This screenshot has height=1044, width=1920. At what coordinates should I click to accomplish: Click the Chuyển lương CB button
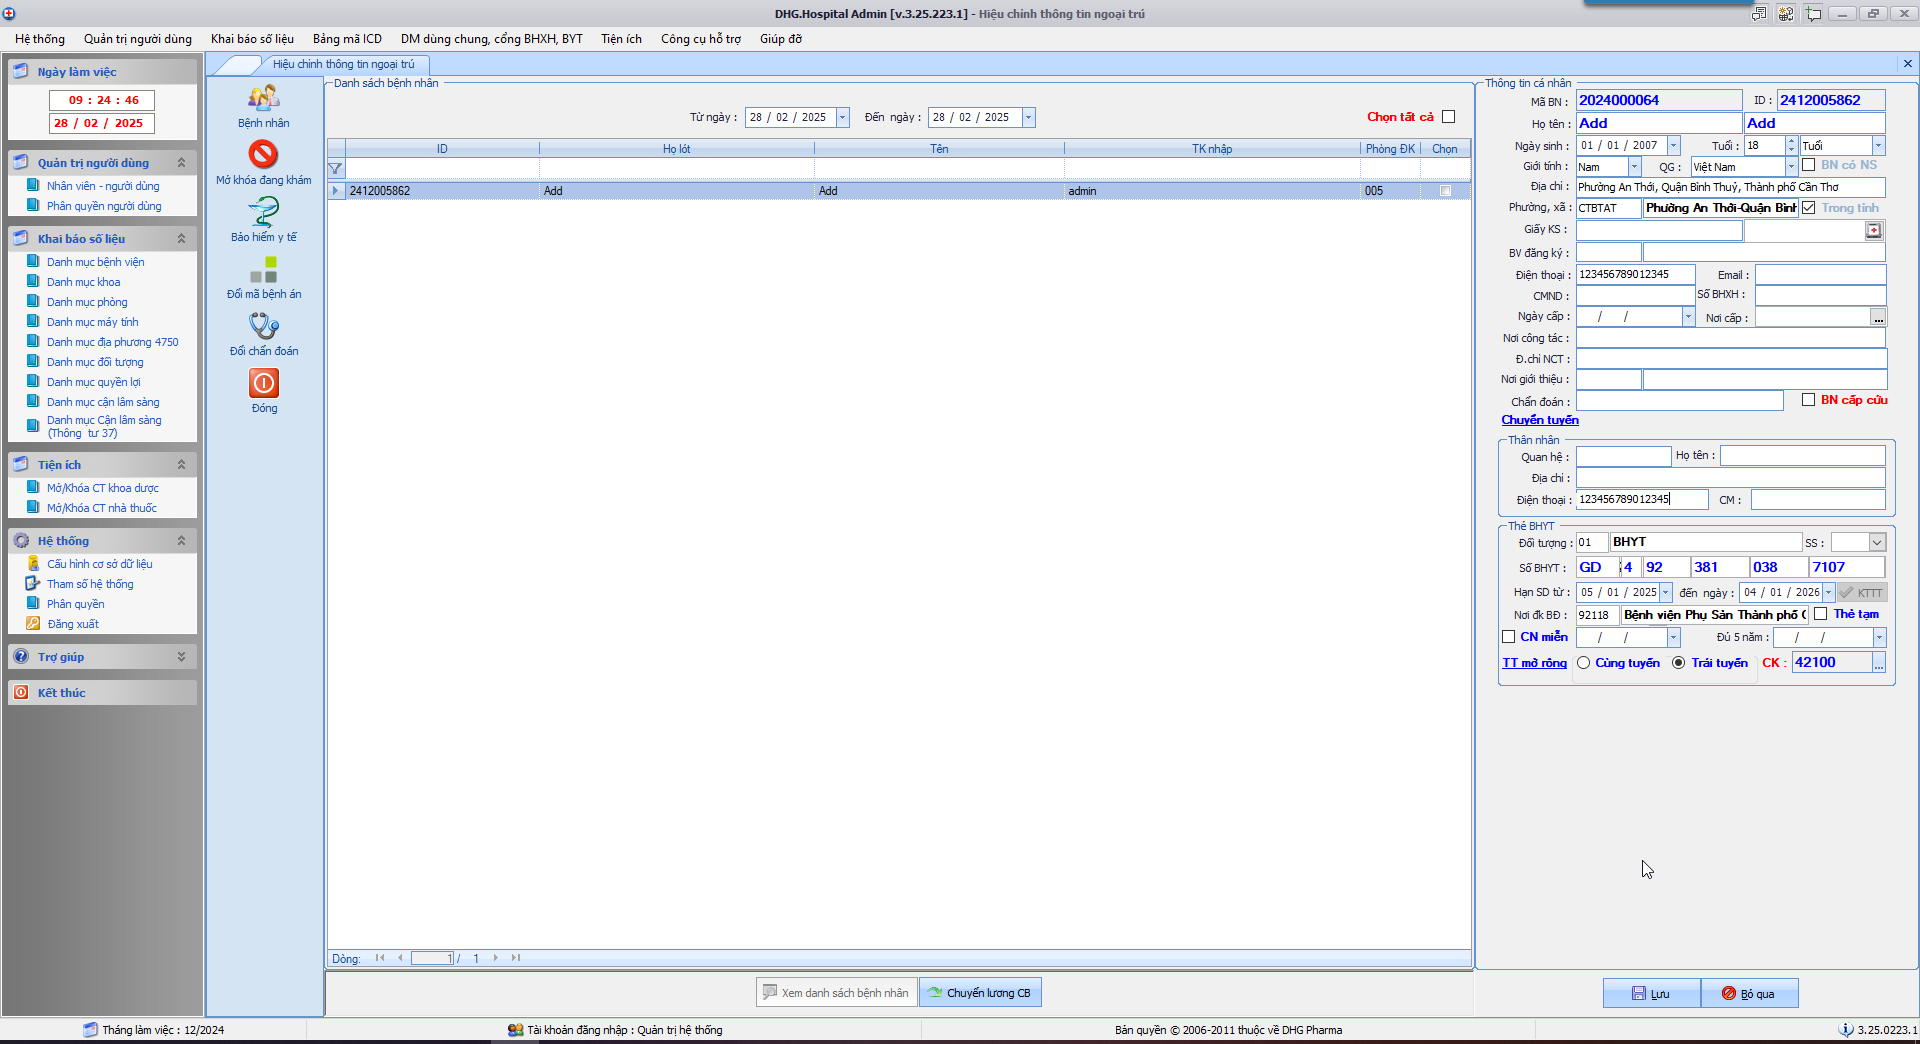point(980,993)
